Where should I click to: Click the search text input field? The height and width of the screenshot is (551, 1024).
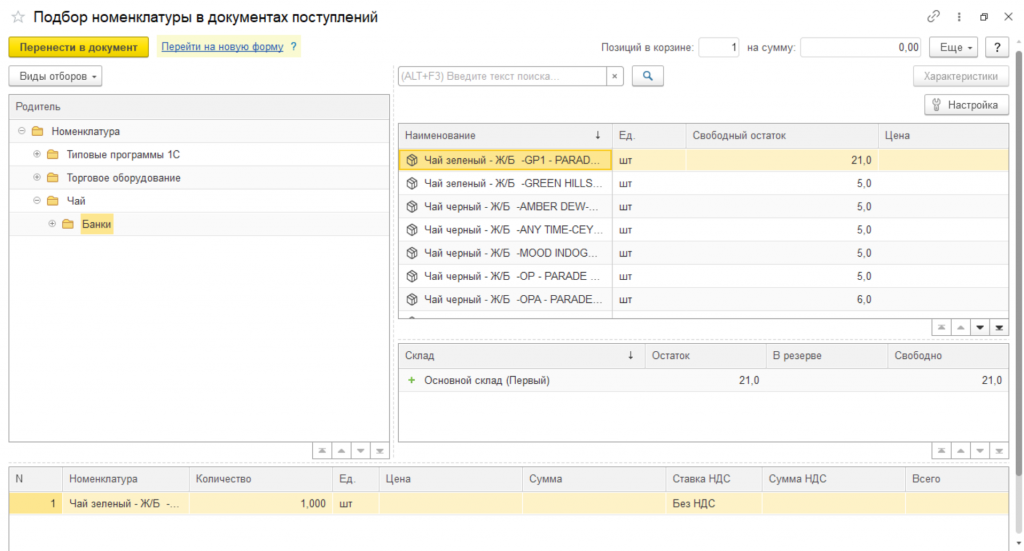tap(500, 76)
